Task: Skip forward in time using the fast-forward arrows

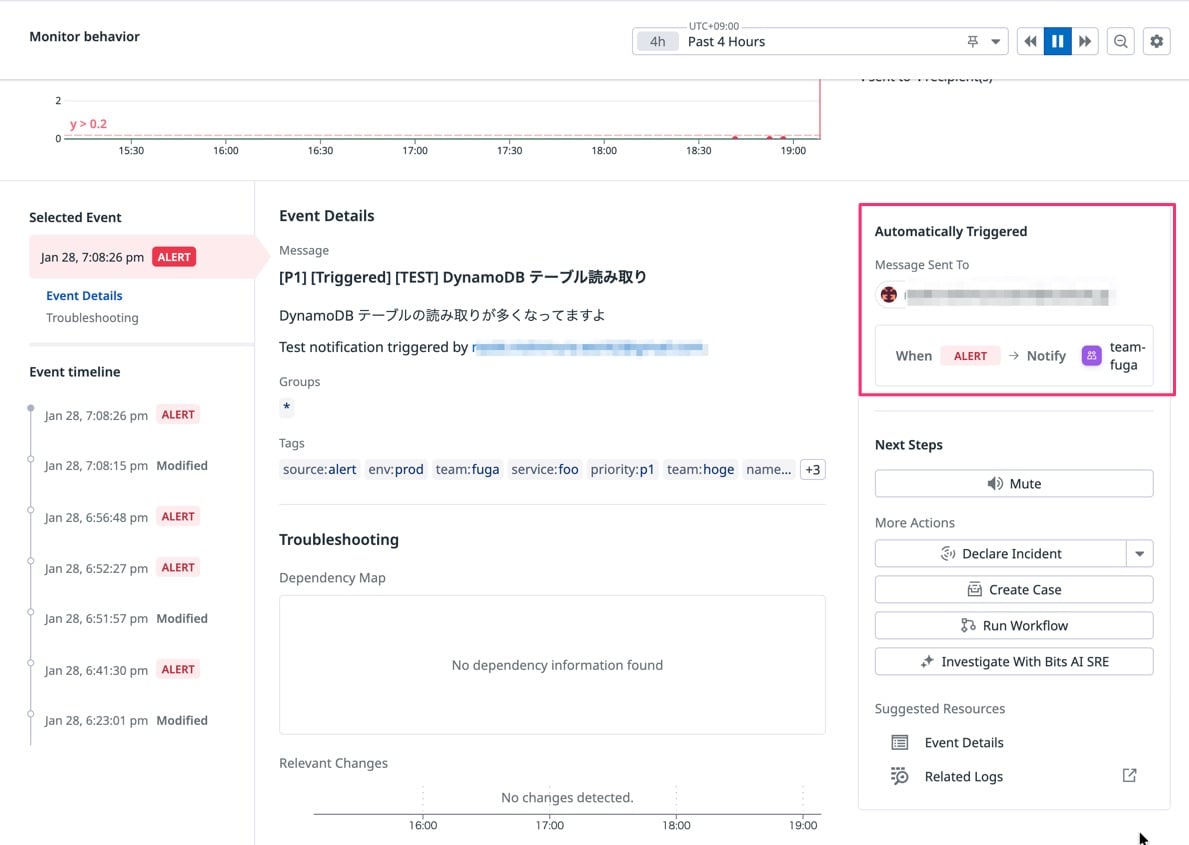Action: click(x=1085, y=41)
